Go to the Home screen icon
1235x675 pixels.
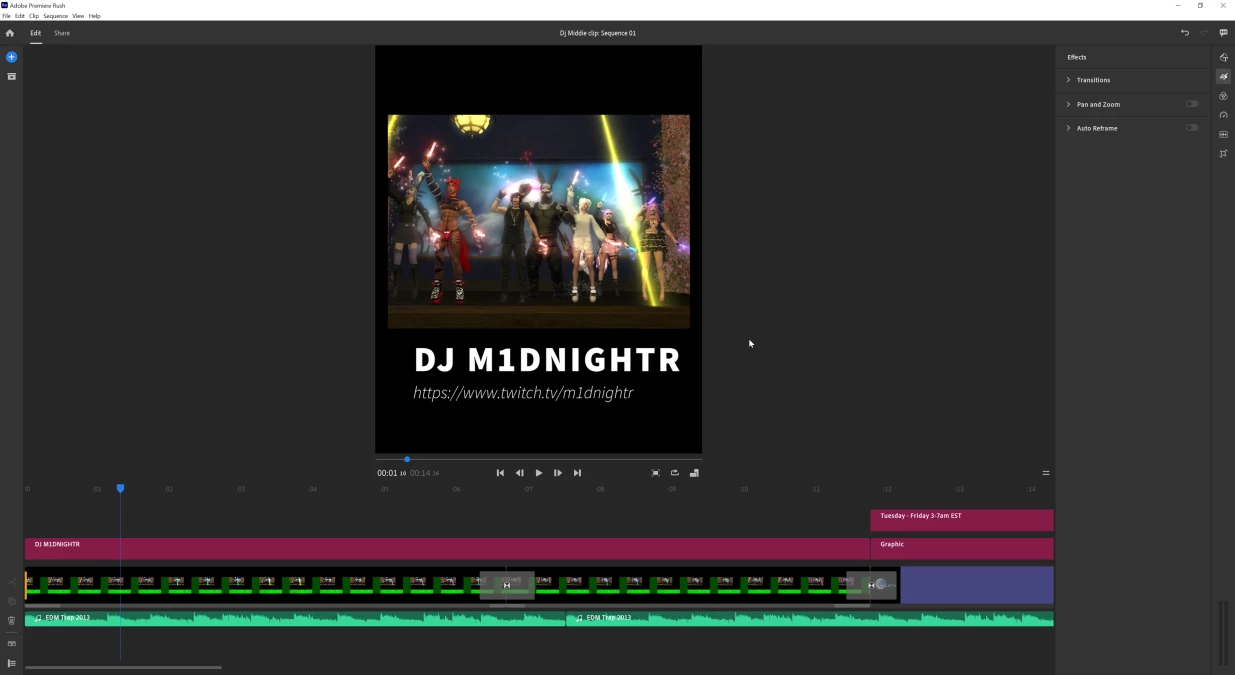point(10,33)
